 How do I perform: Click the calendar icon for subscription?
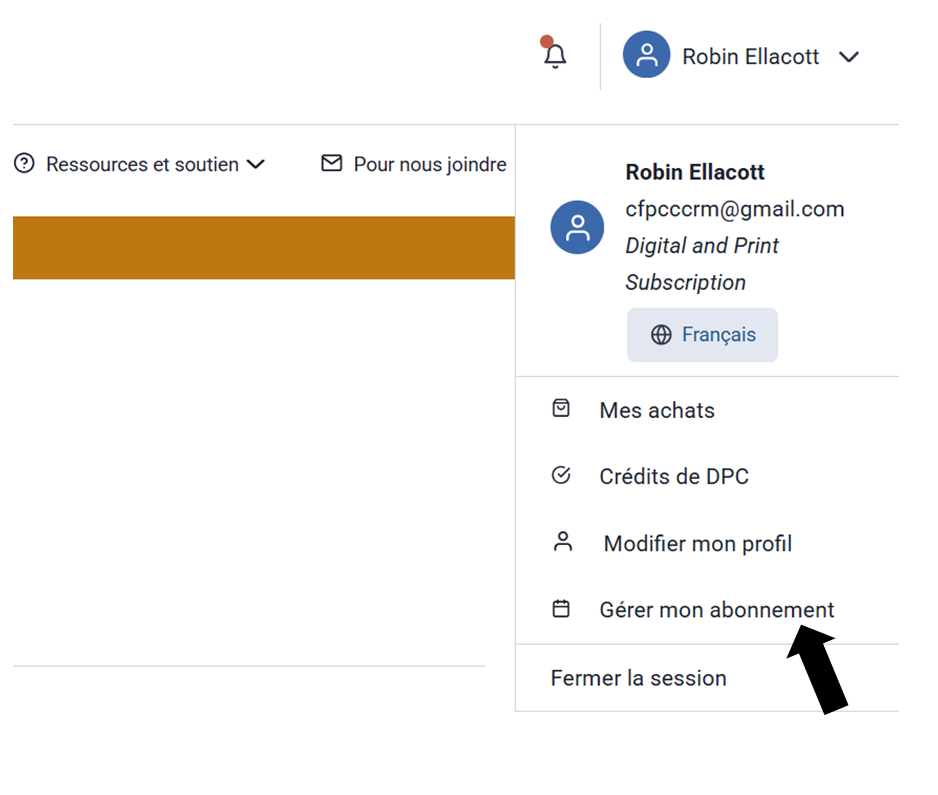coord(561,608)
